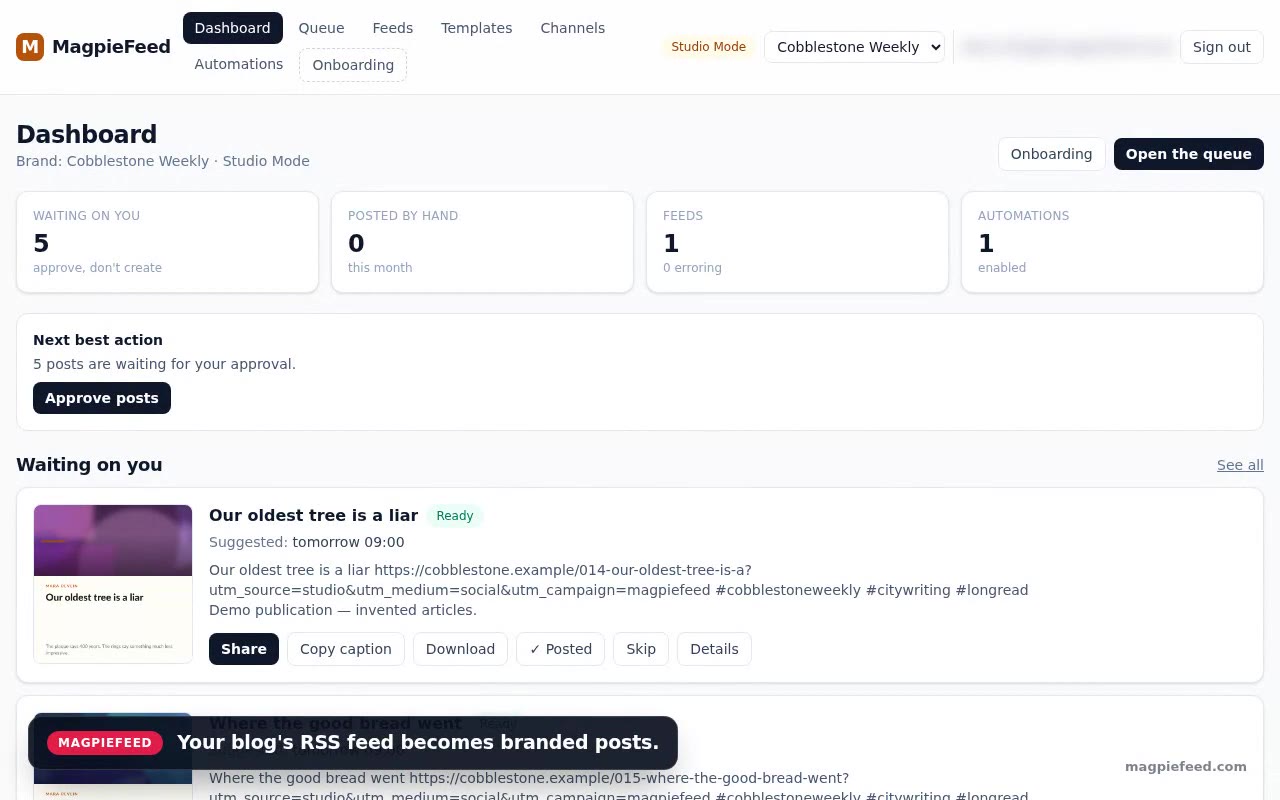Navigate to the Channels tab
The width and height of the screenshot is (1280, 800).
573,28
